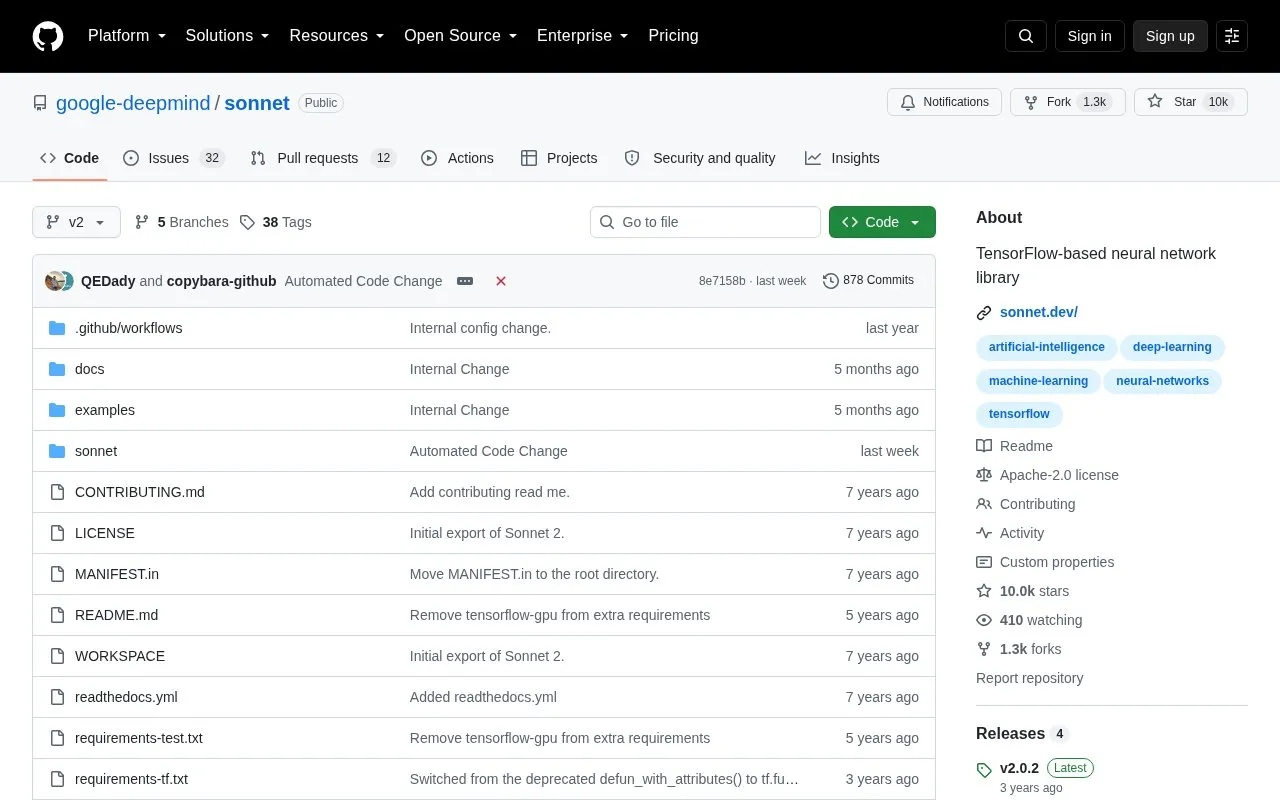Expand the Platform menu

pyautogui.click(x=127, y=36)
